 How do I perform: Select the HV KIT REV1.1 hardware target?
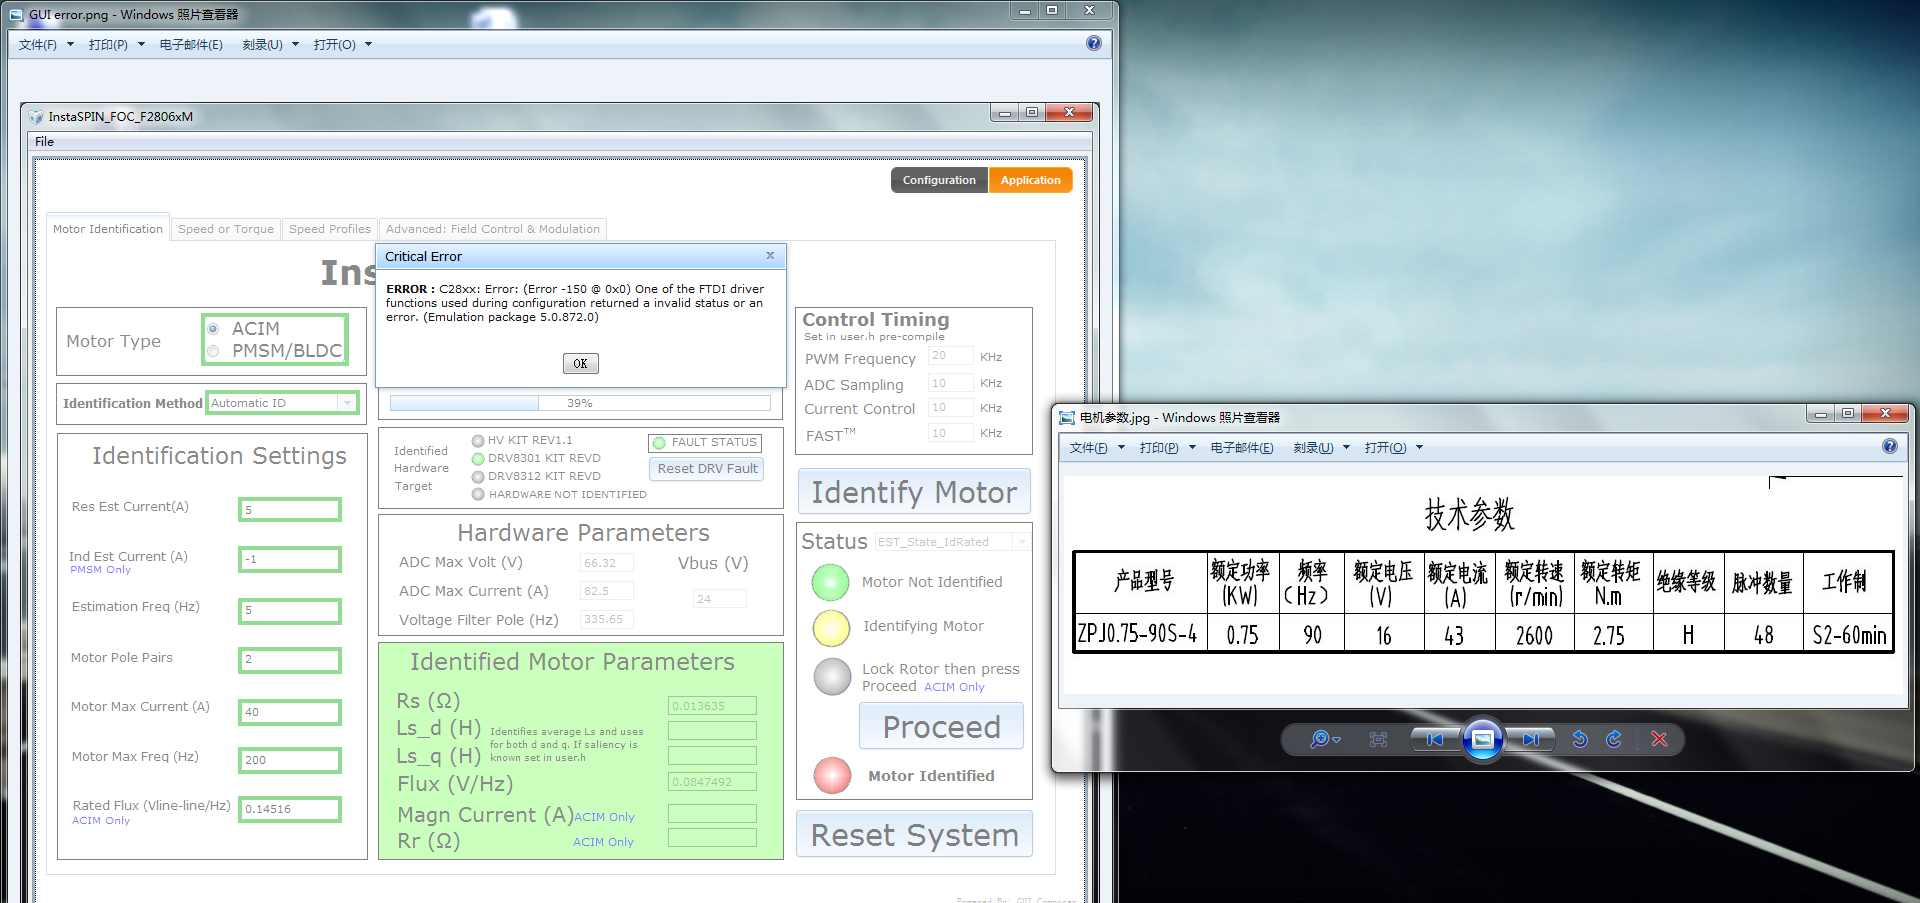(478, 440)
